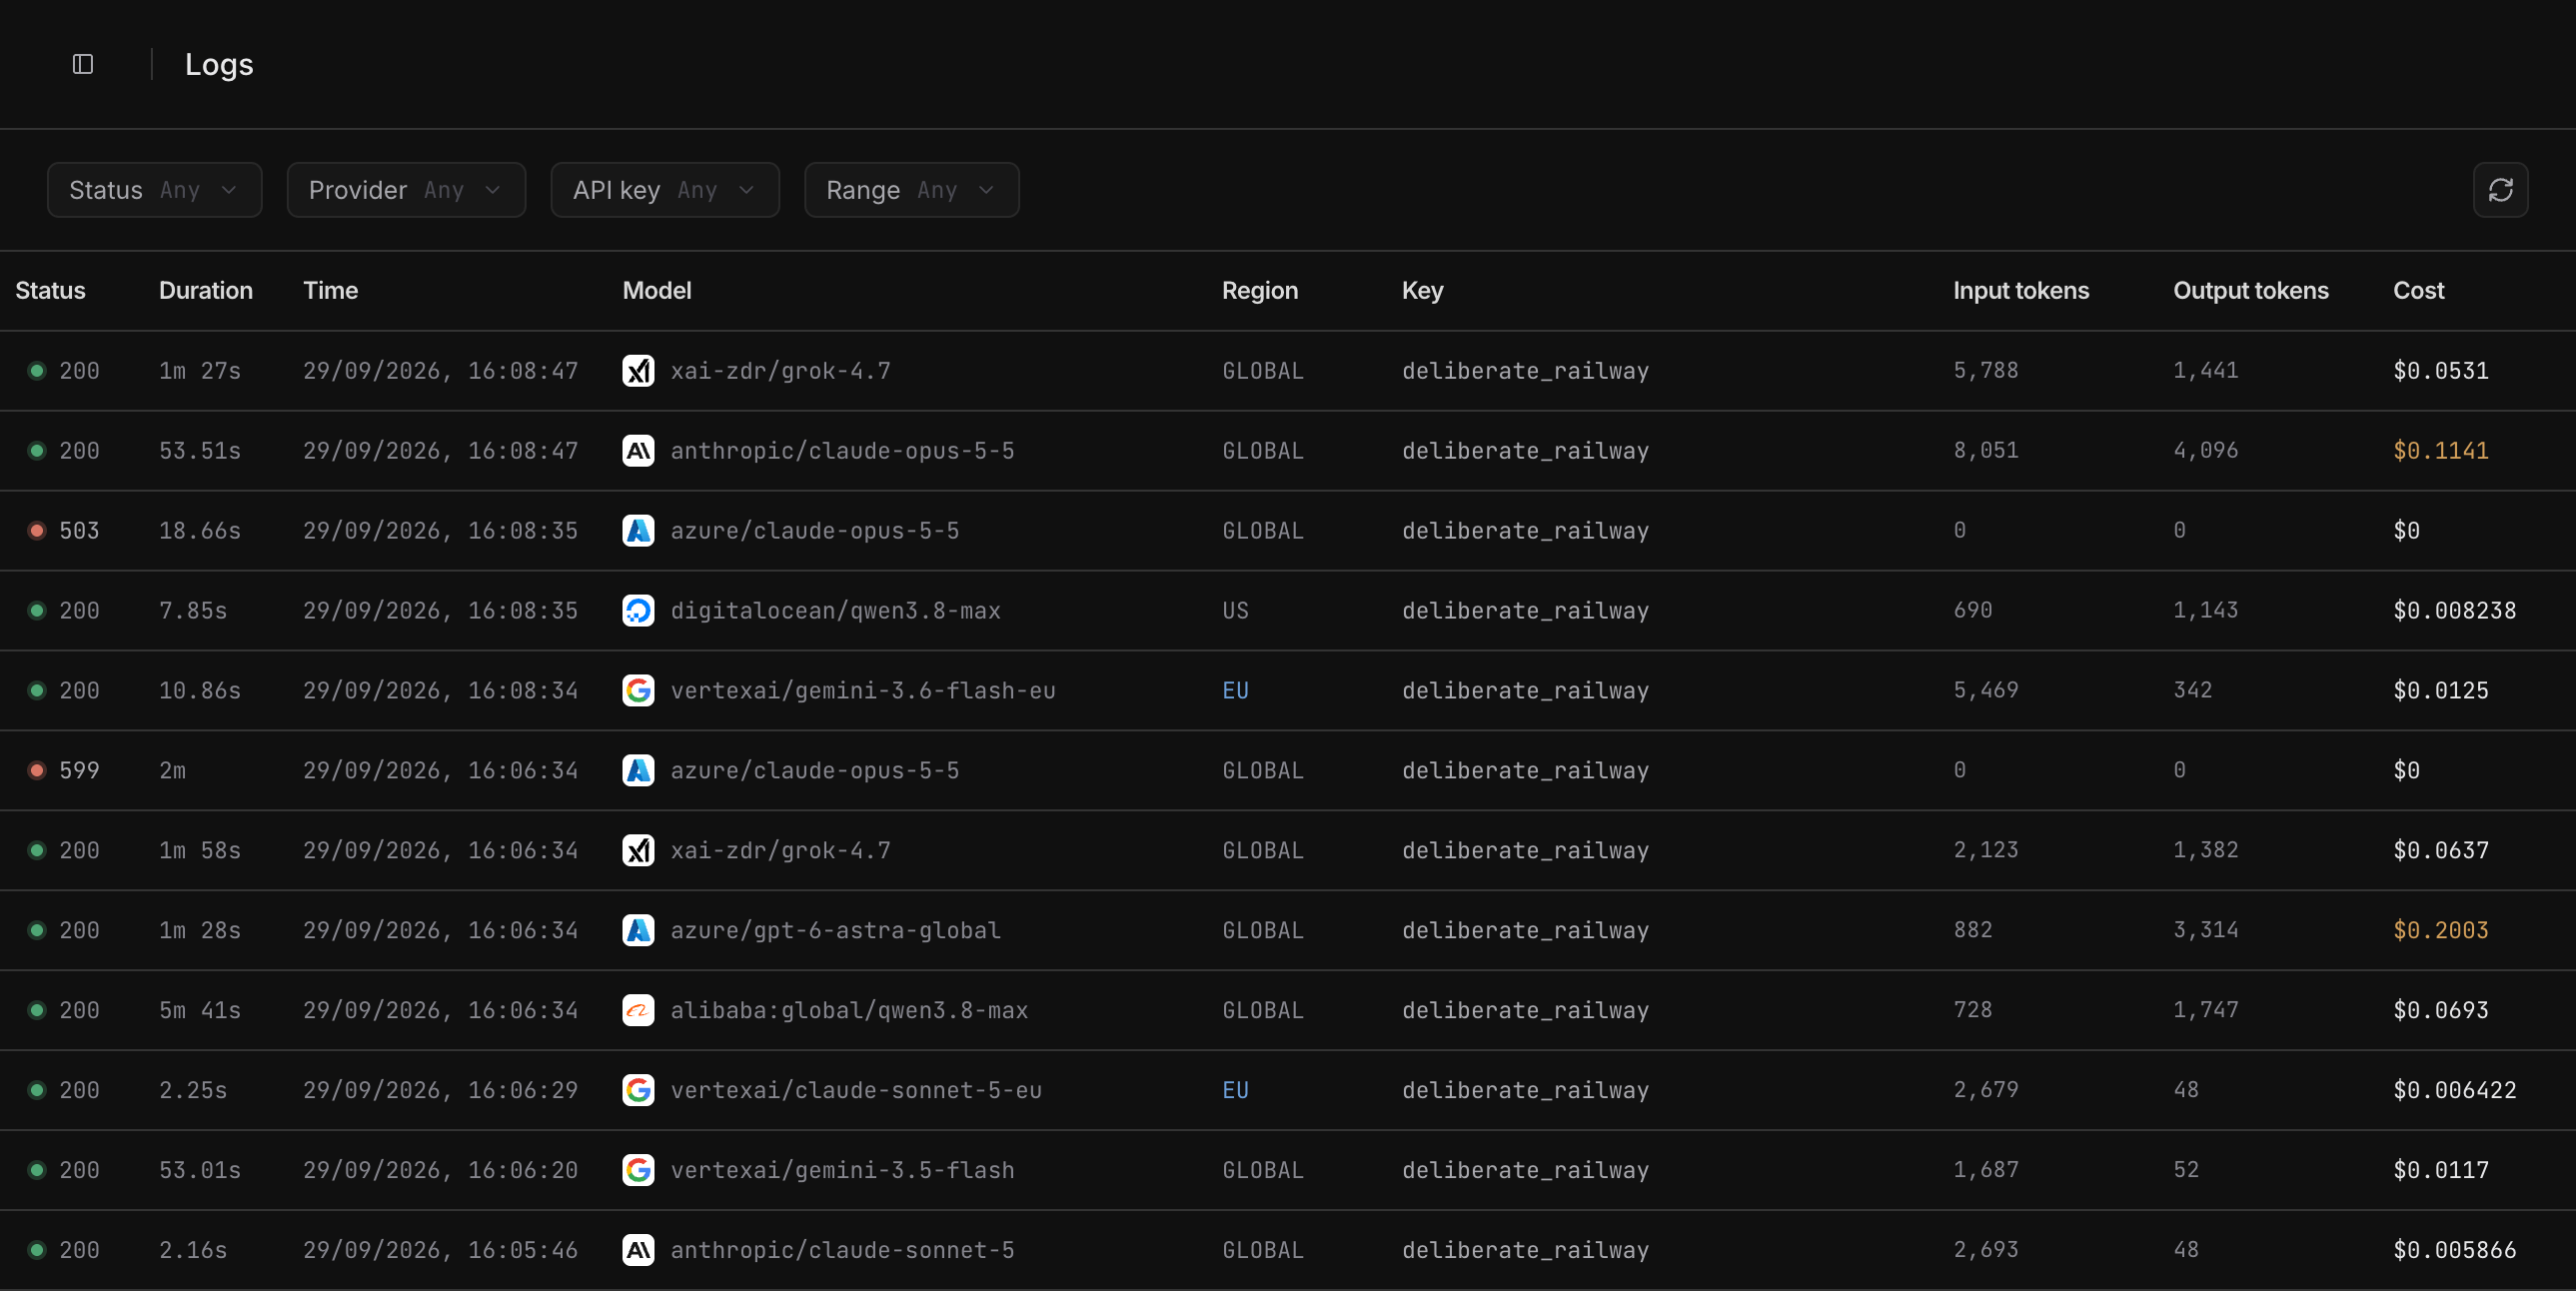Click xAI icon in the 16:06:34 grok-4.7 row
This screenshot has height=1291, width=2576.
[x=638, y=851]
